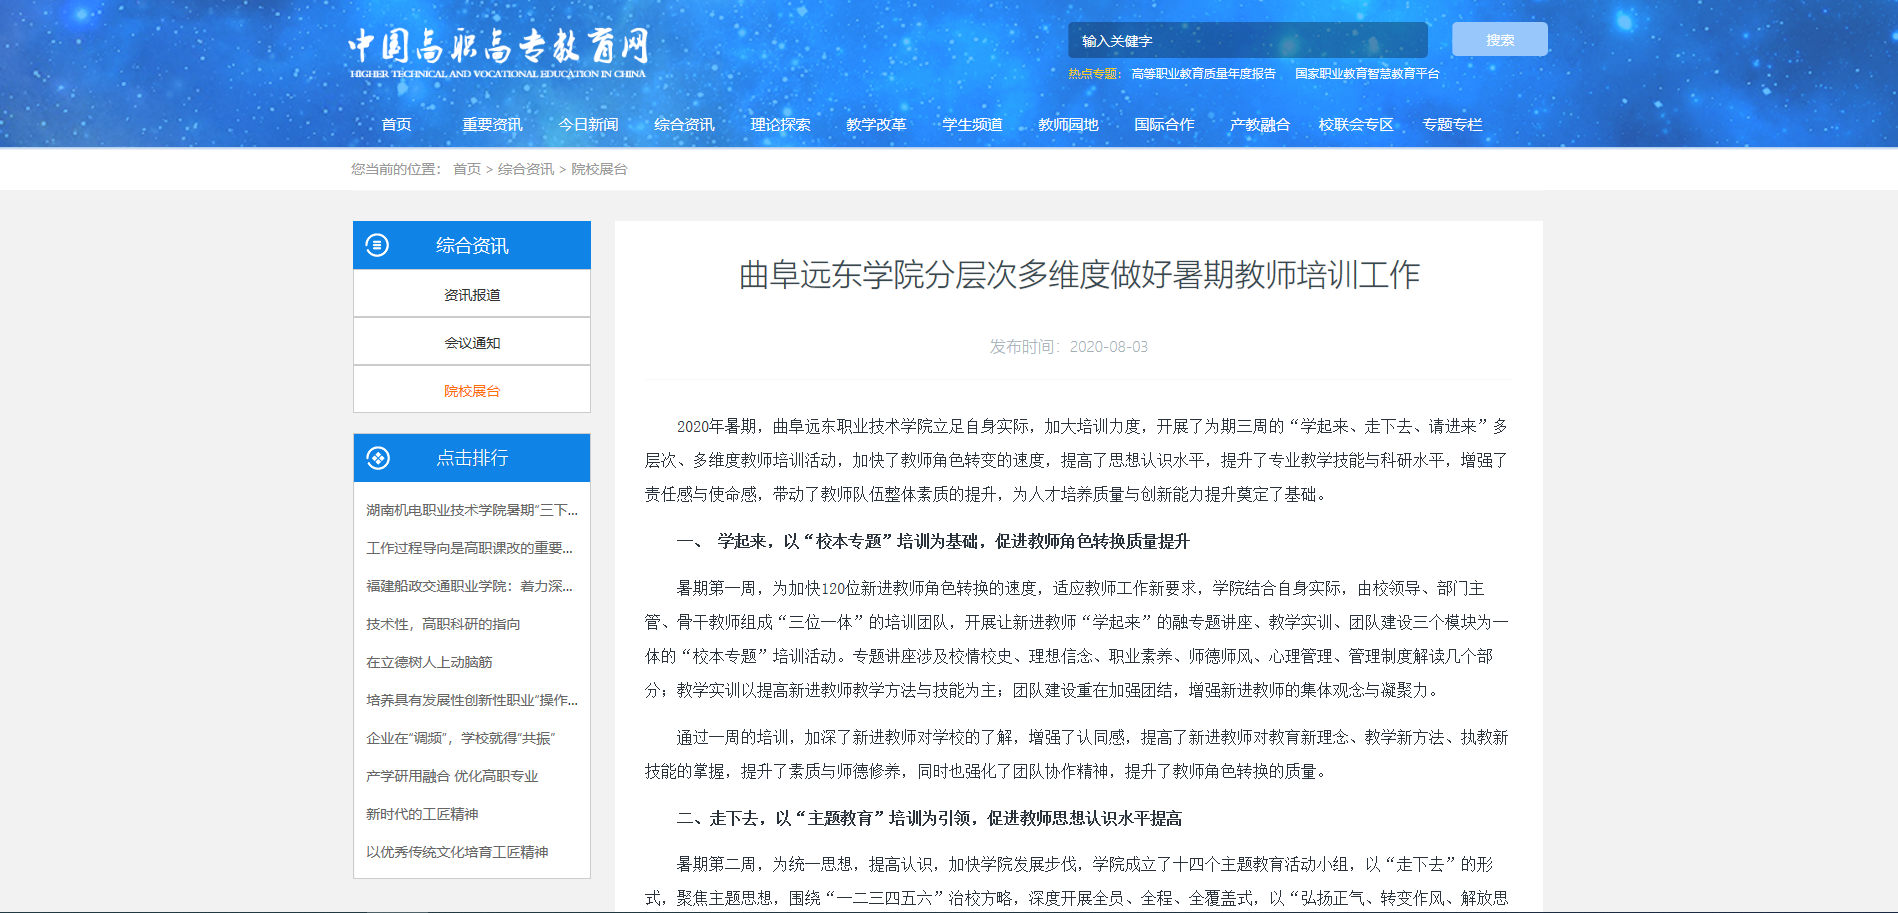Click heading 二、走下去，以“主题教育”培训为引领
Viewport: 1898px width, 913px height.
(929, 818)
